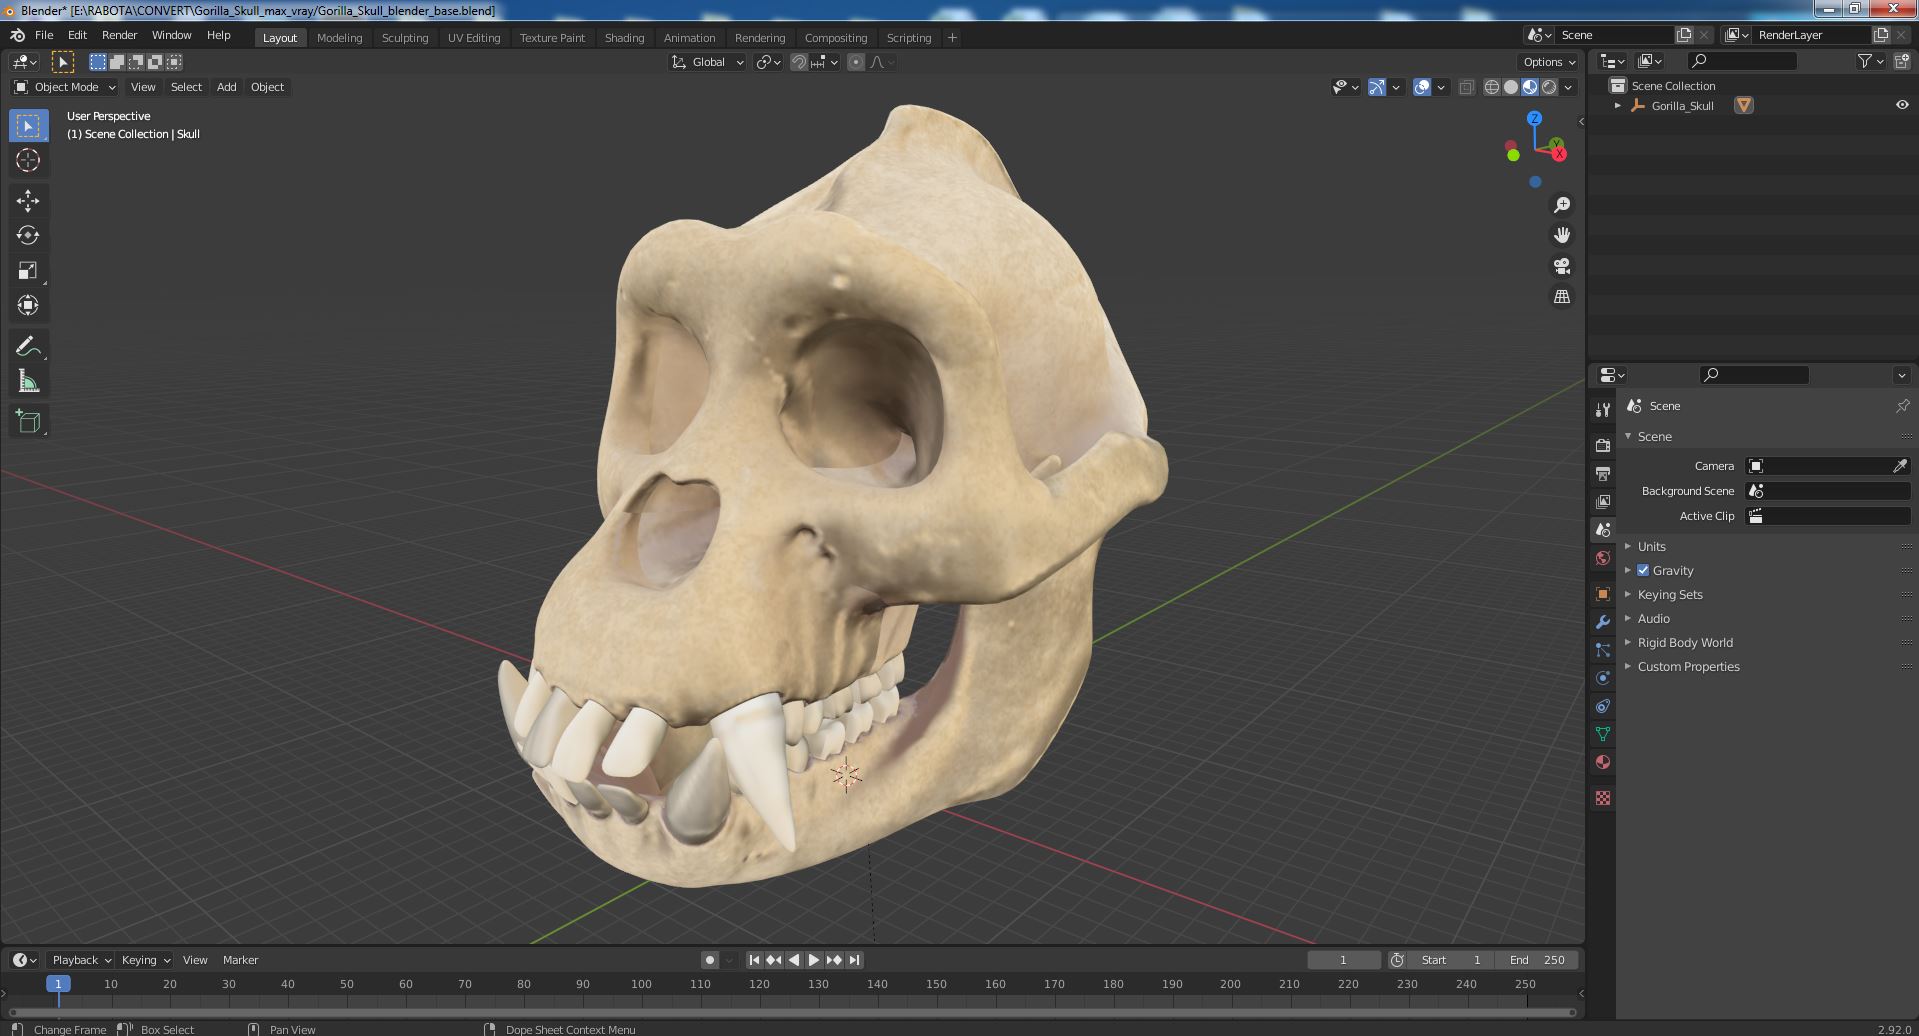Click the viewport zoom magnifier icon
The width and height of the screenshot is (1919, 1036).
click(x=1561, y=205)
